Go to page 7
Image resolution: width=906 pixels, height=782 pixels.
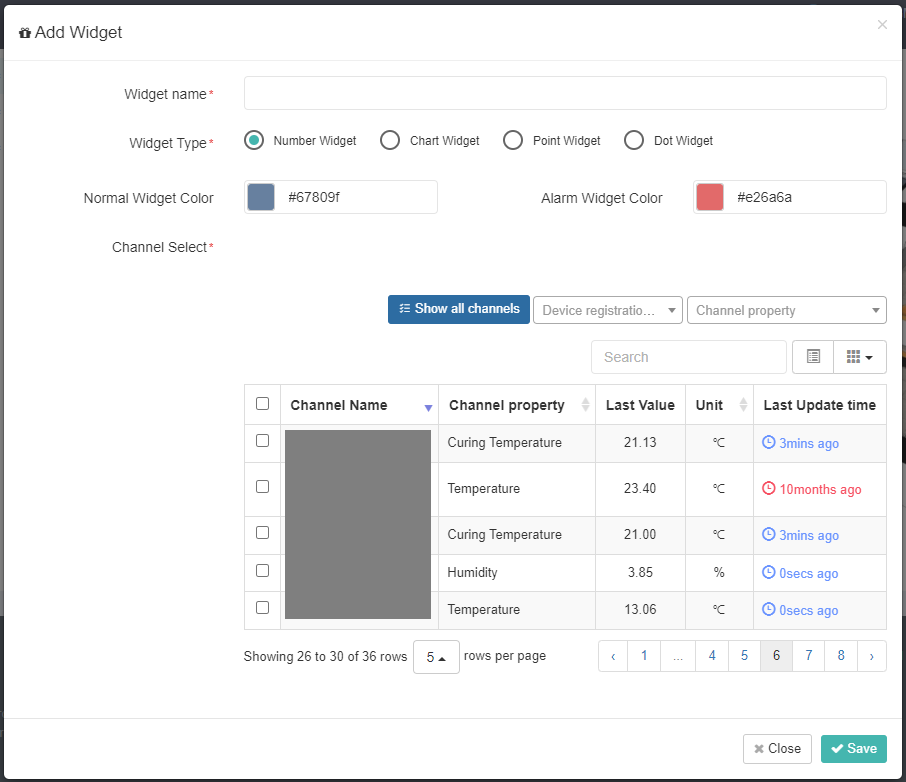click(x=809, y=656)
